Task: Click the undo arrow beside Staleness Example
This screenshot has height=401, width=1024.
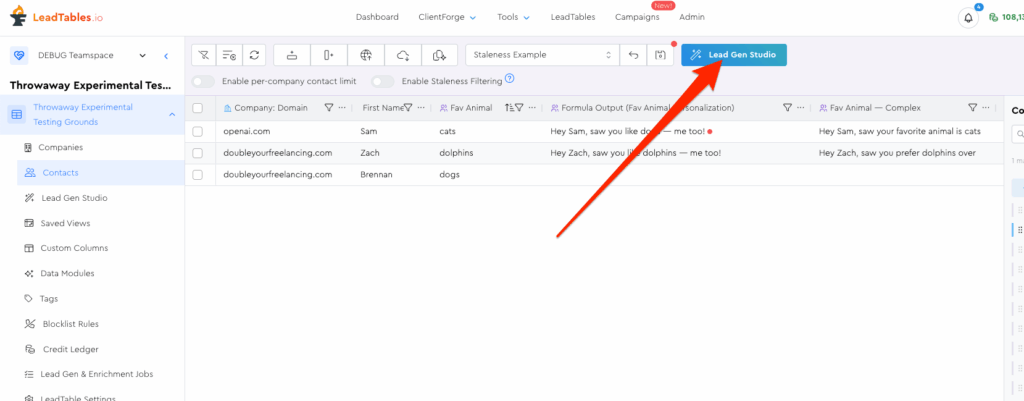Action: point(632,55)
